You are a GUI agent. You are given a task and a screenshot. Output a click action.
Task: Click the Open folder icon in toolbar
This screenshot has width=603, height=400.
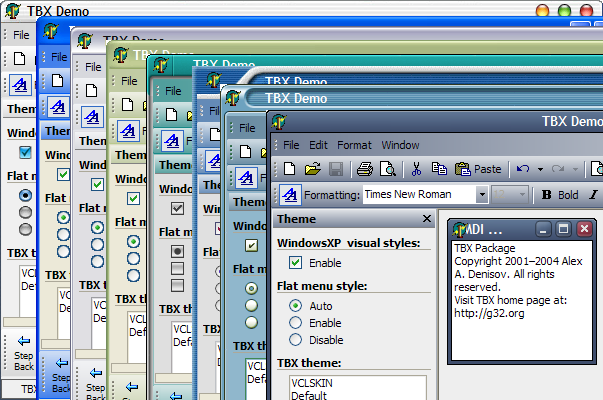pyautogui.click(x=312, y=169)
